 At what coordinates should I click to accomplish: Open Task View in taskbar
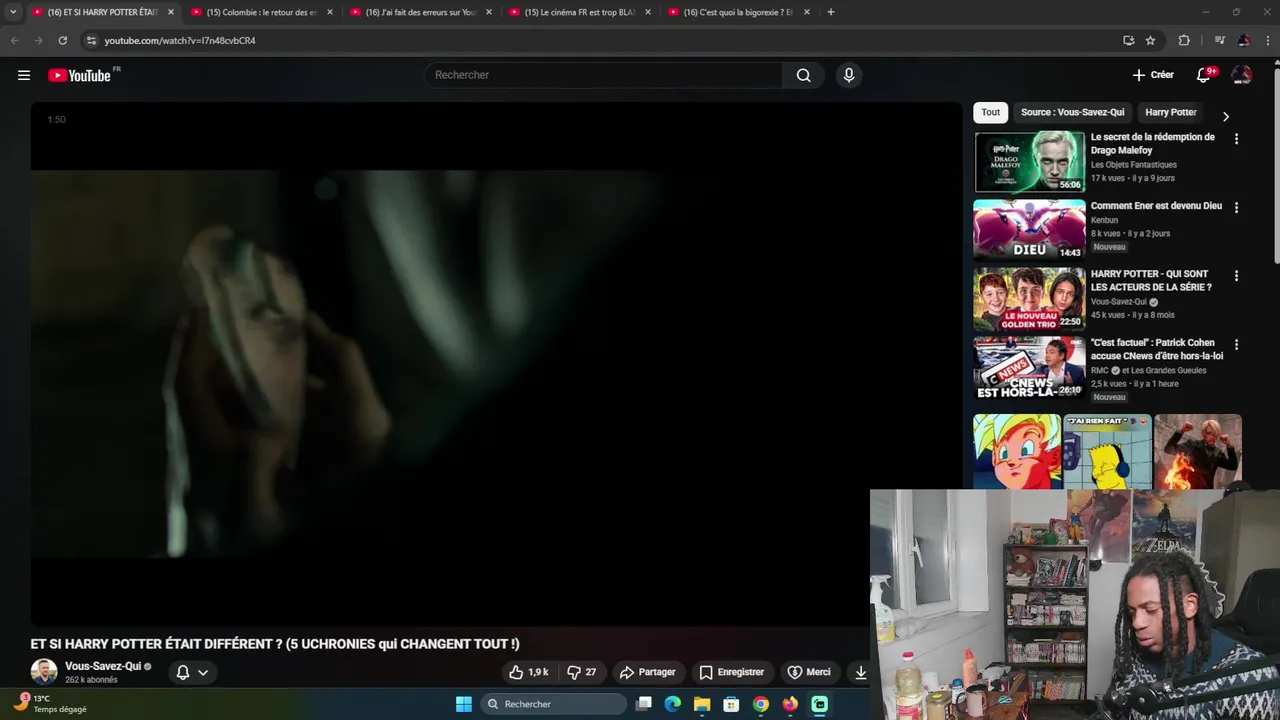click(x=644, y=704)
